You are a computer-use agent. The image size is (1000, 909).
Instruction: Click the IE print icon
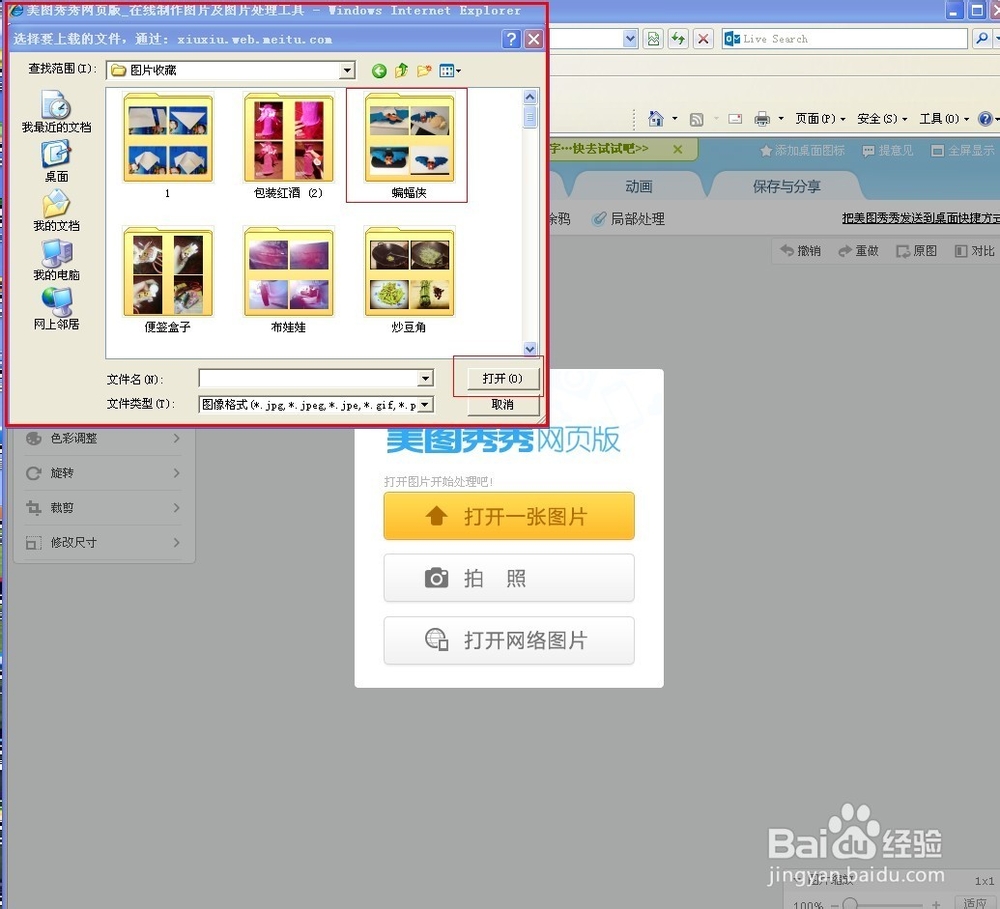pyautogui.click(x=761, y=119)
